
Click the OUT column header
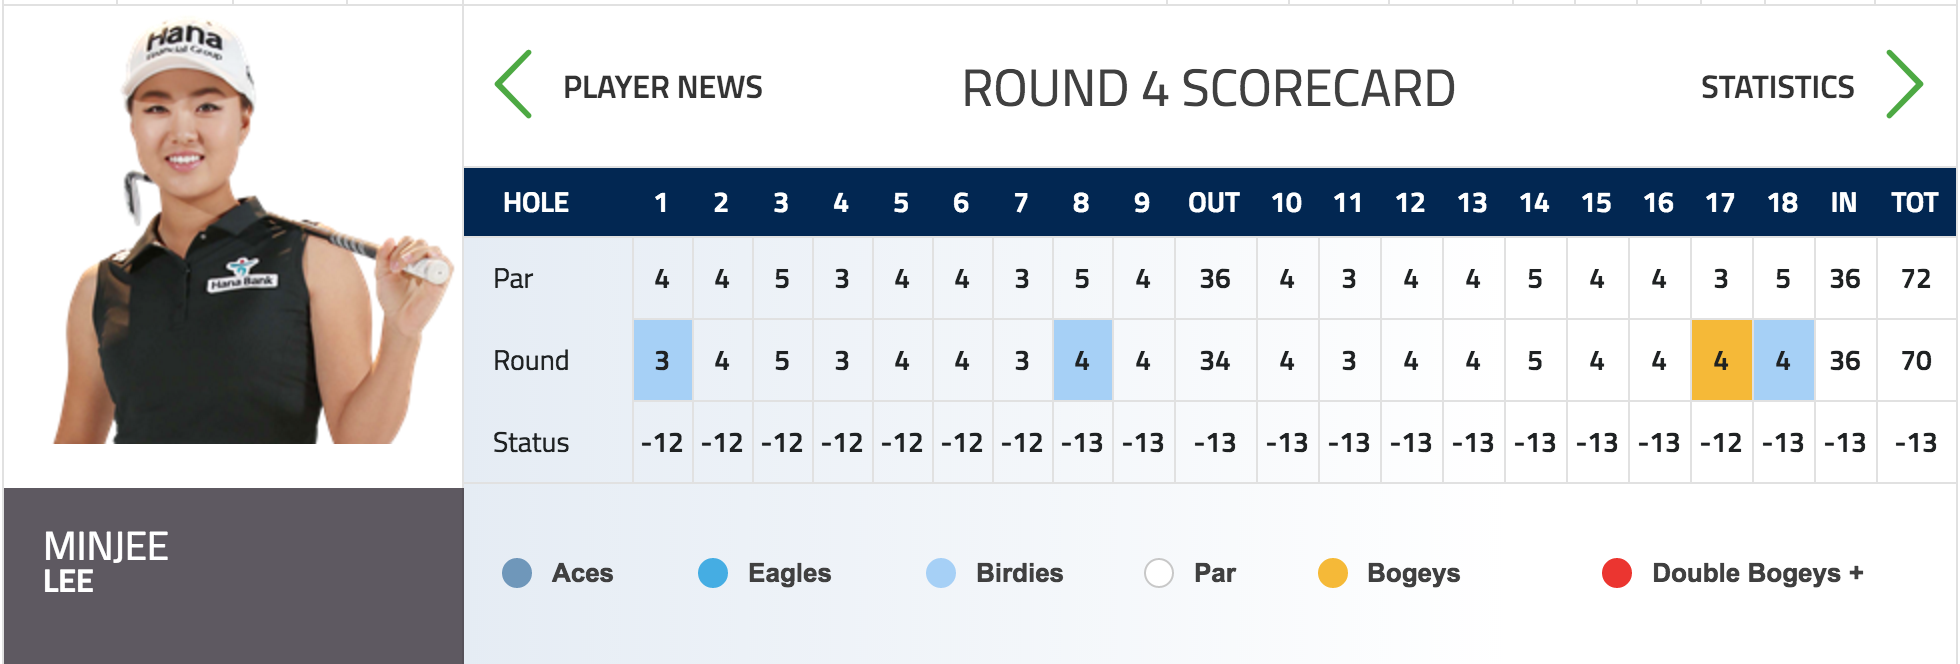click(x=1214, y=203)
